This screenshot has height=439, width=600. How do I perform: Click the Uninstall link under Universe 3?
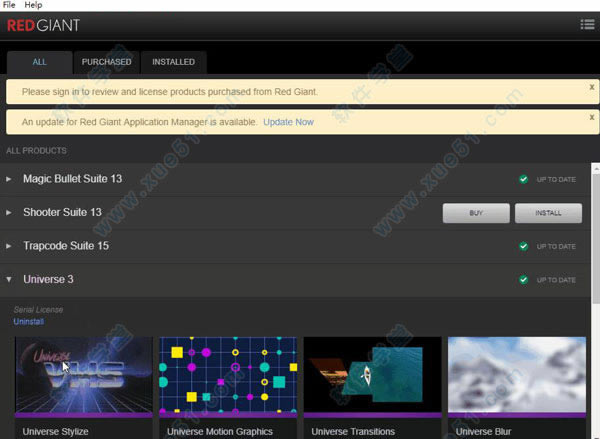click(x=29, y=321)
